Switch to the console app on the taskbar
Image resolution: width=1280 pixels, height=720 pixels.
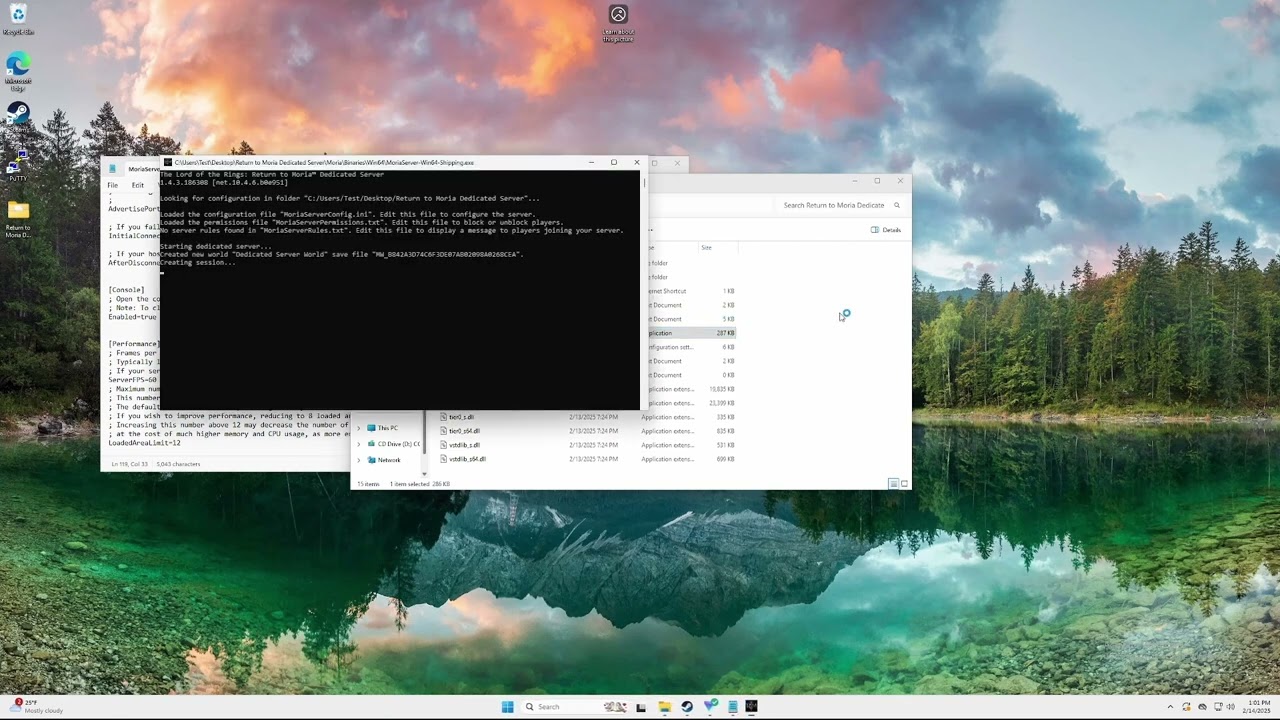click(751, 707)
